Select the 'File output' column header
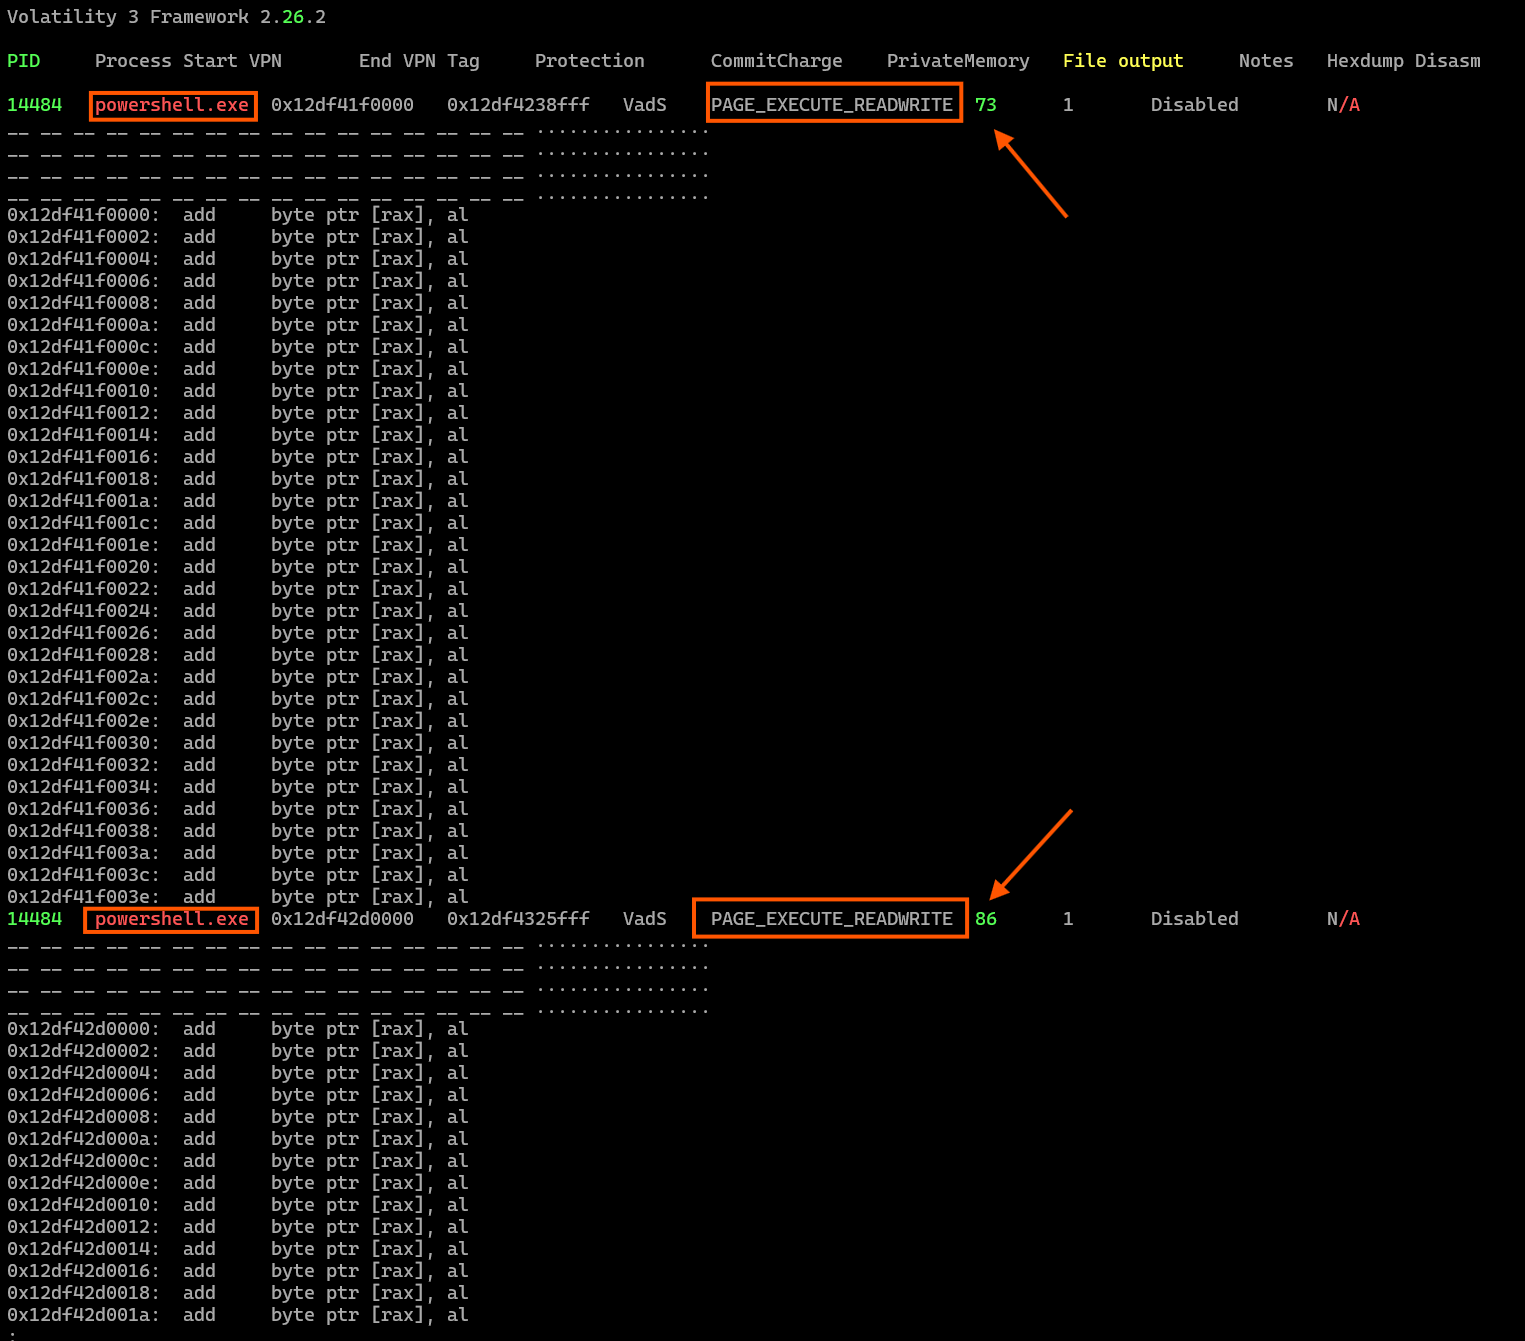Viewport: 1525px width, 1341px height. click(x=1123, y=61)
